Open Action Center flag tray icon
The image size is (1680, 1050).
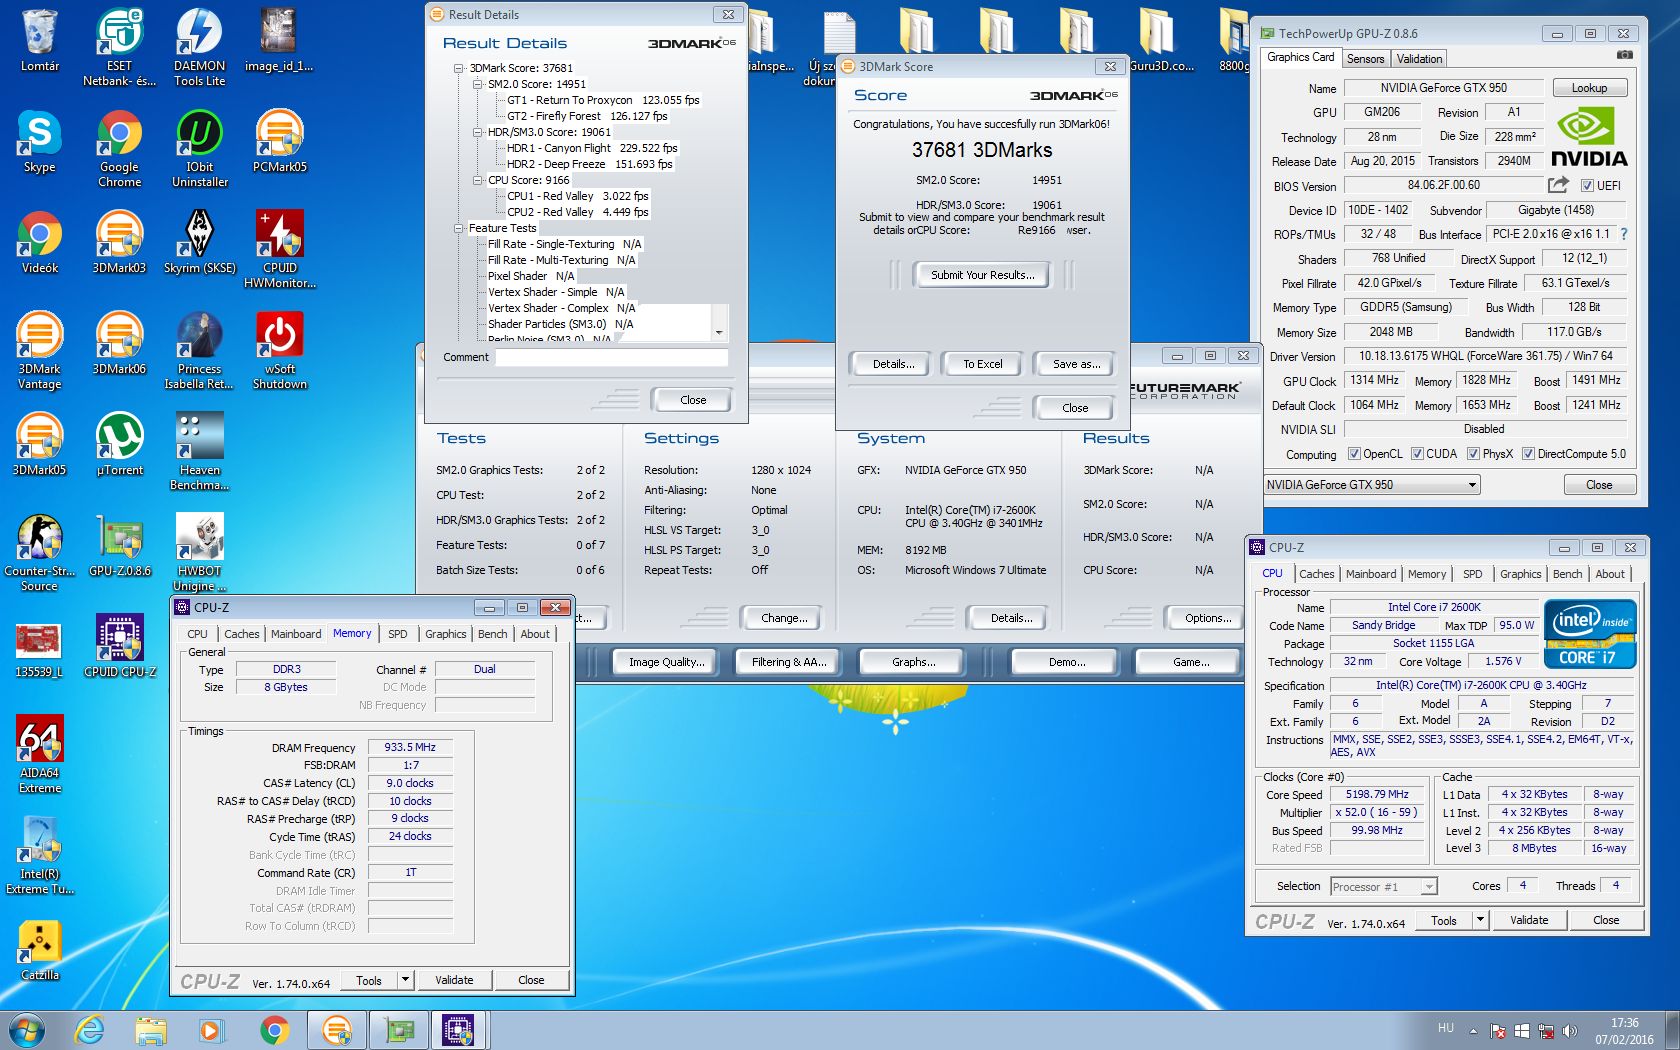[1498, 1030]
